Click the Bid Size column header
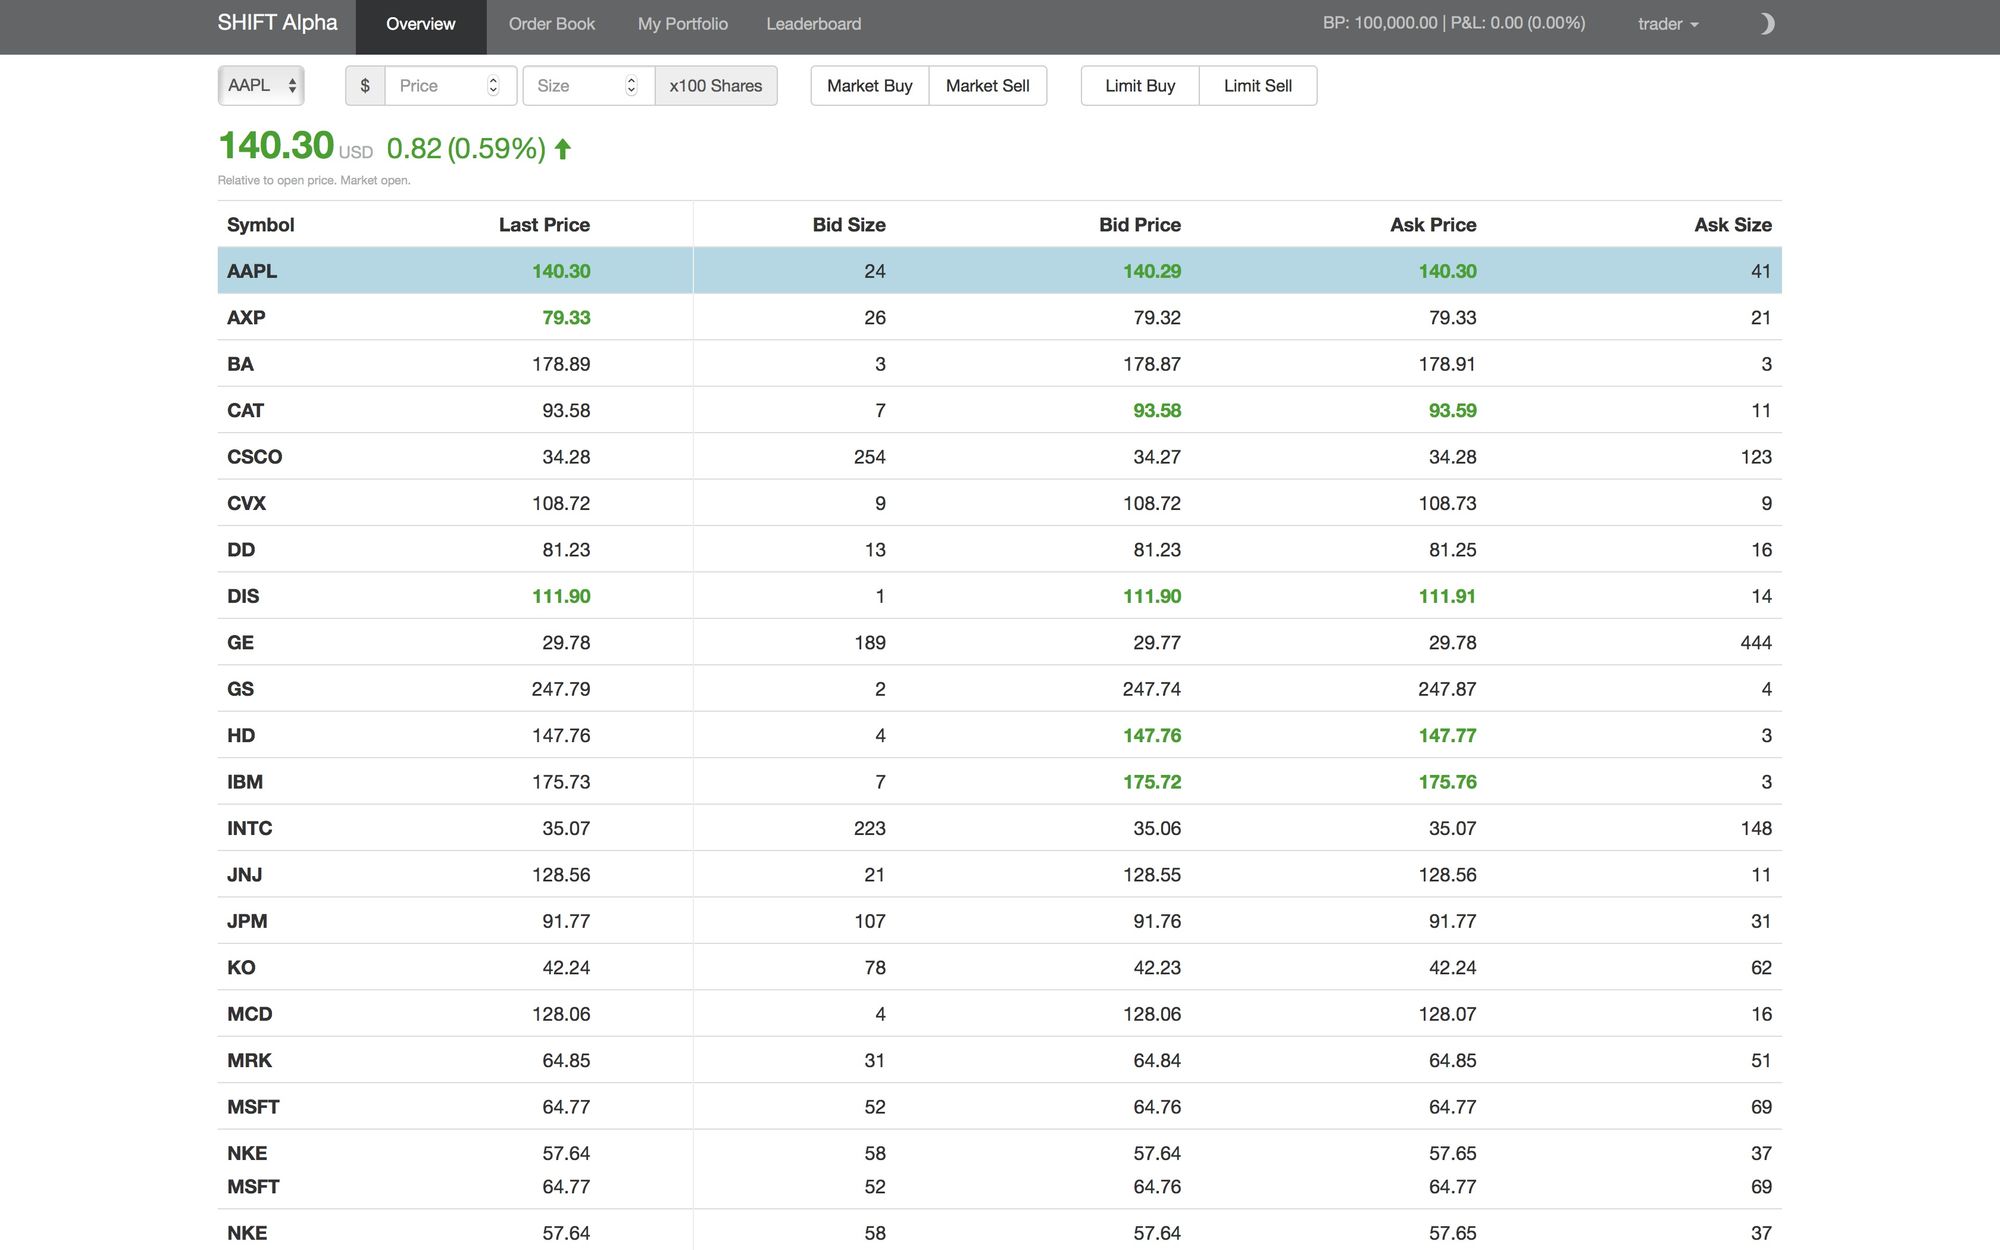The image size is (2000, 1250). [x=849, y=225]
